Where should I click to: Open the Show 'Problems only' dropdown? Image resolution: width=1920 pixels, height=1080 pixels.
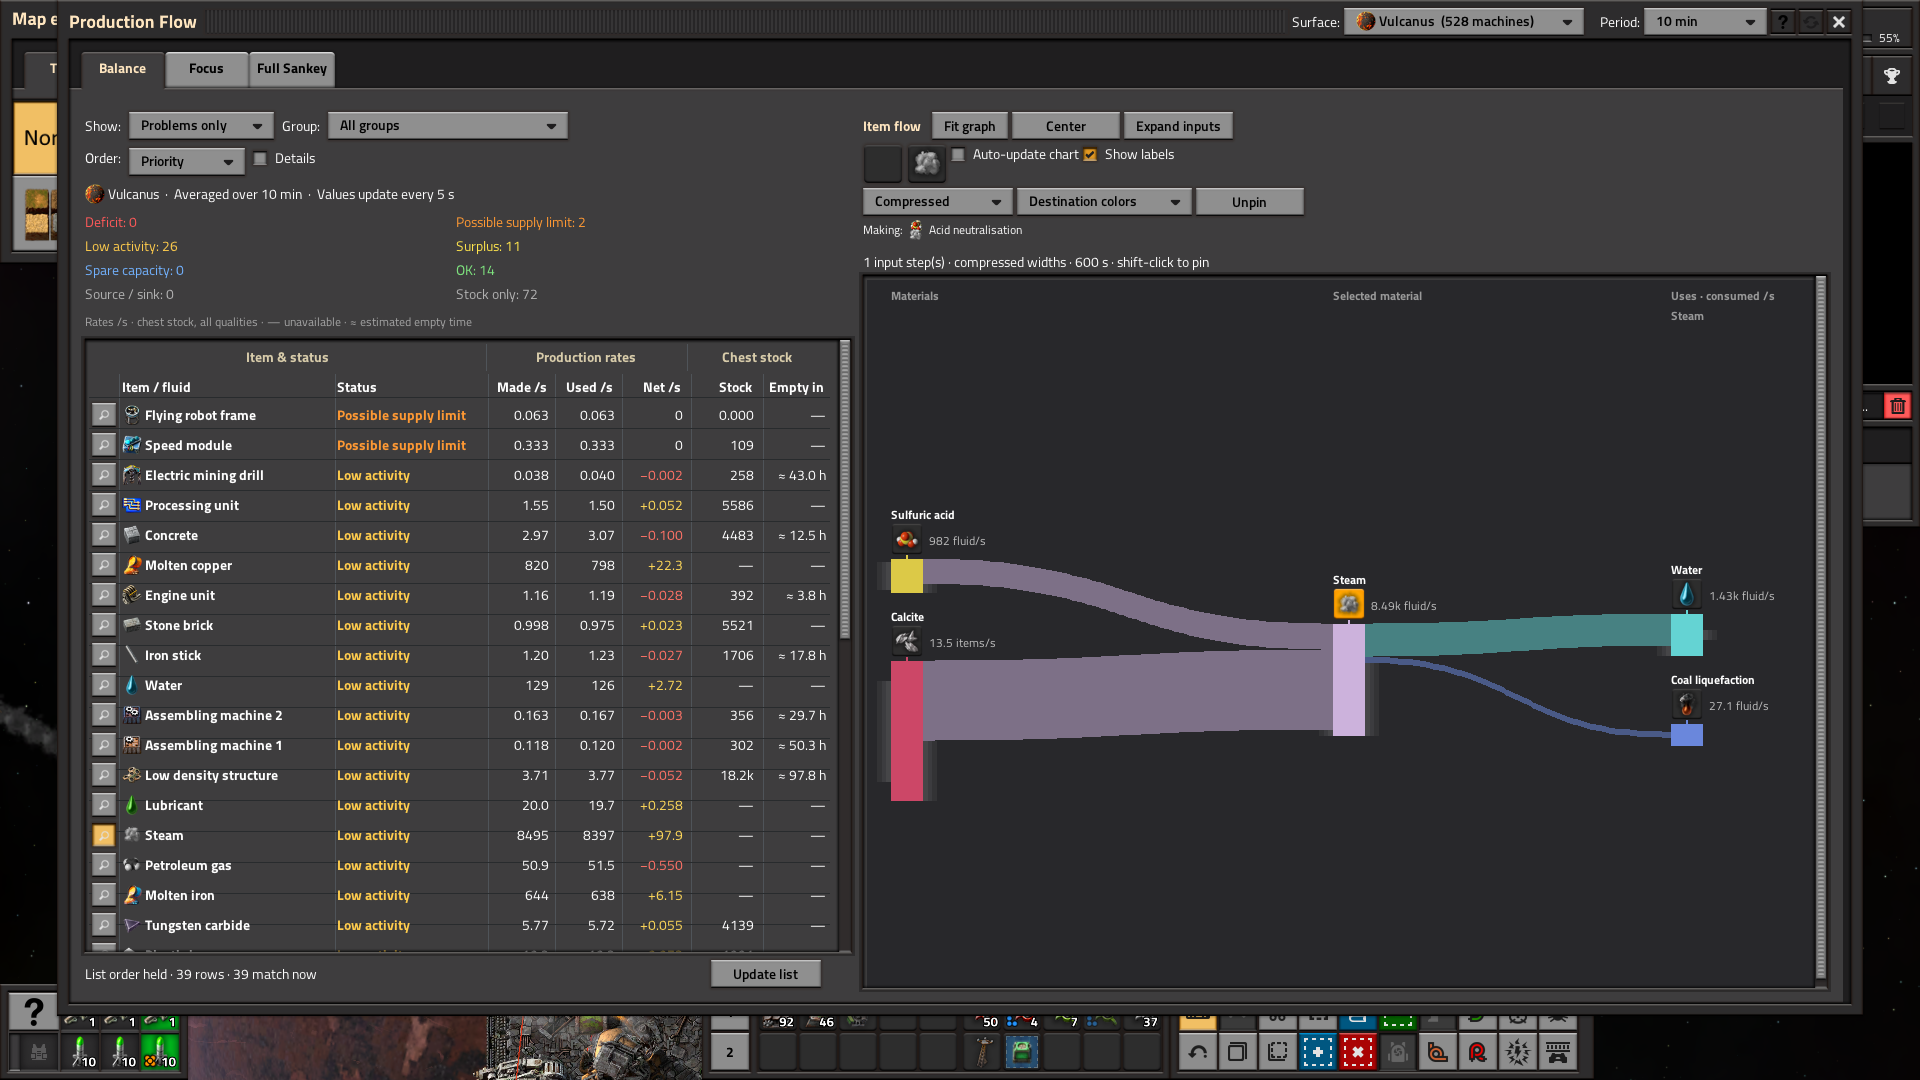[x=201, y=126]
